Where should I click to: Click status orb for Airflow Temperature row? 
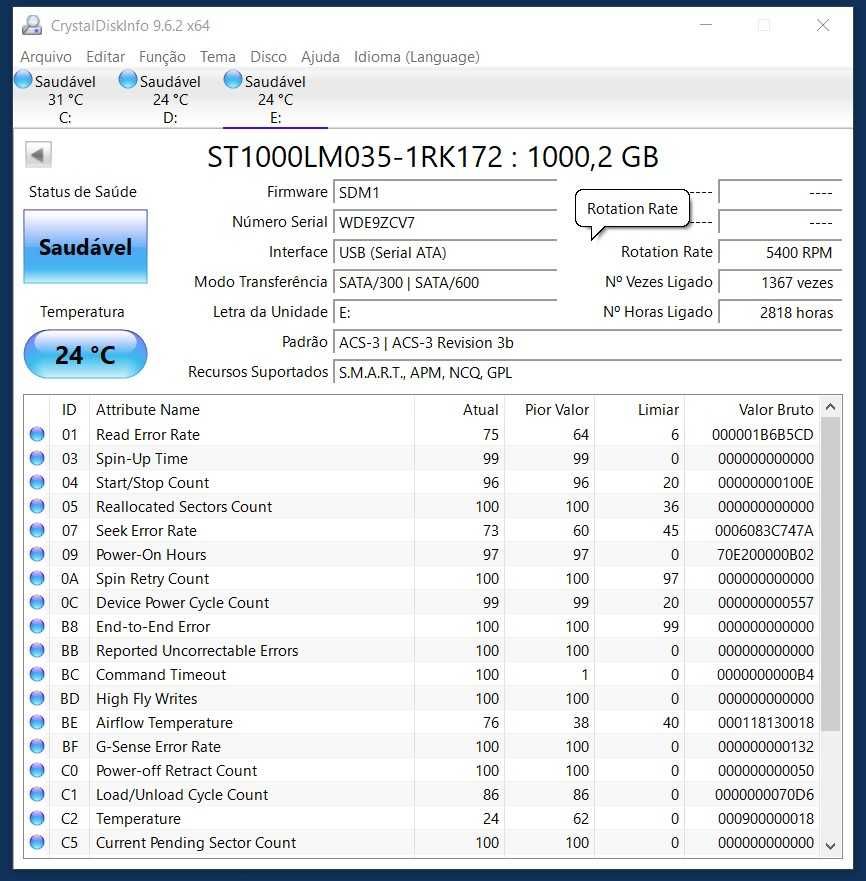(x=37, y=723)
